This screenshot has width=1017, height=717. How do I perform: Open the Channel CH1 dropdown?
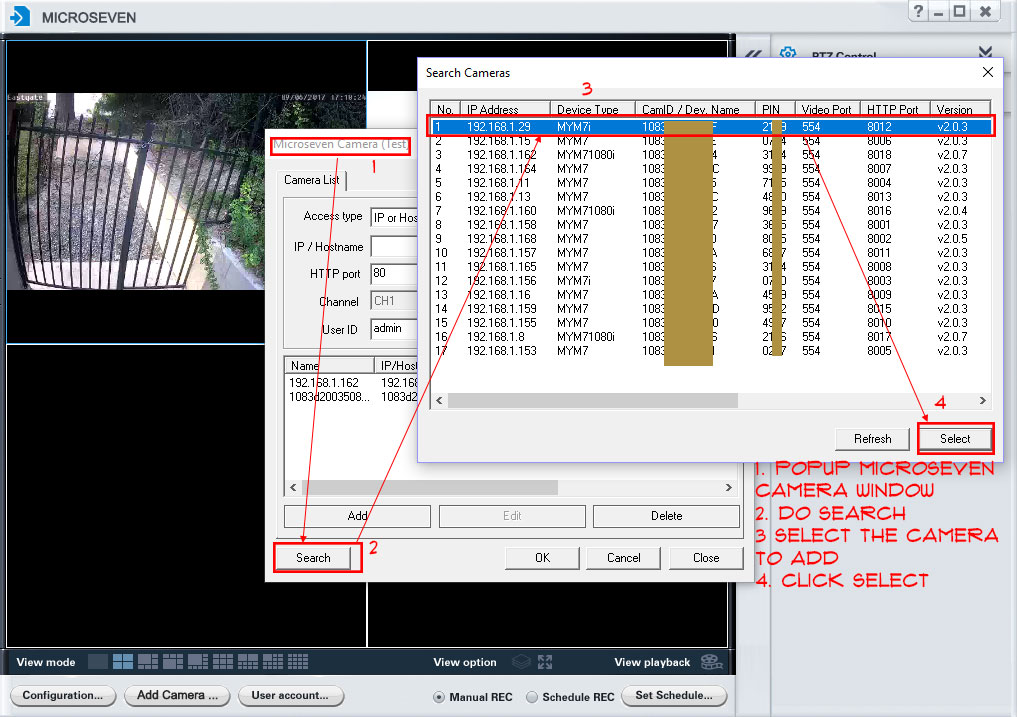(x=394, y=301)
